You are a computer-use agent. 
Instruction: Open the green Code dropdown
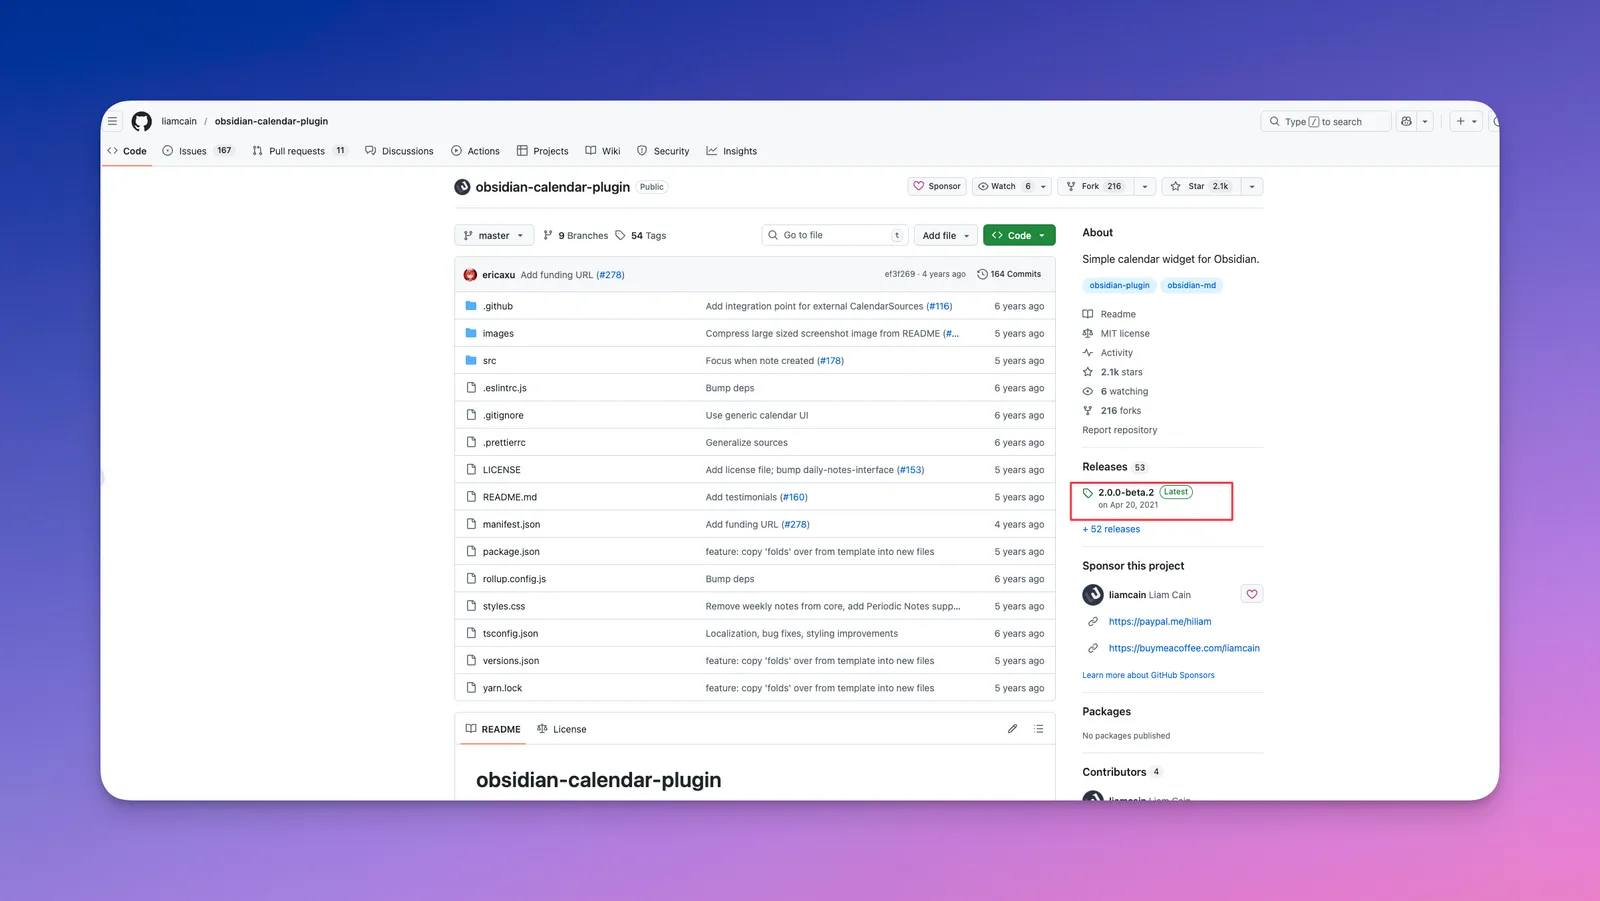pos(1019,236)
